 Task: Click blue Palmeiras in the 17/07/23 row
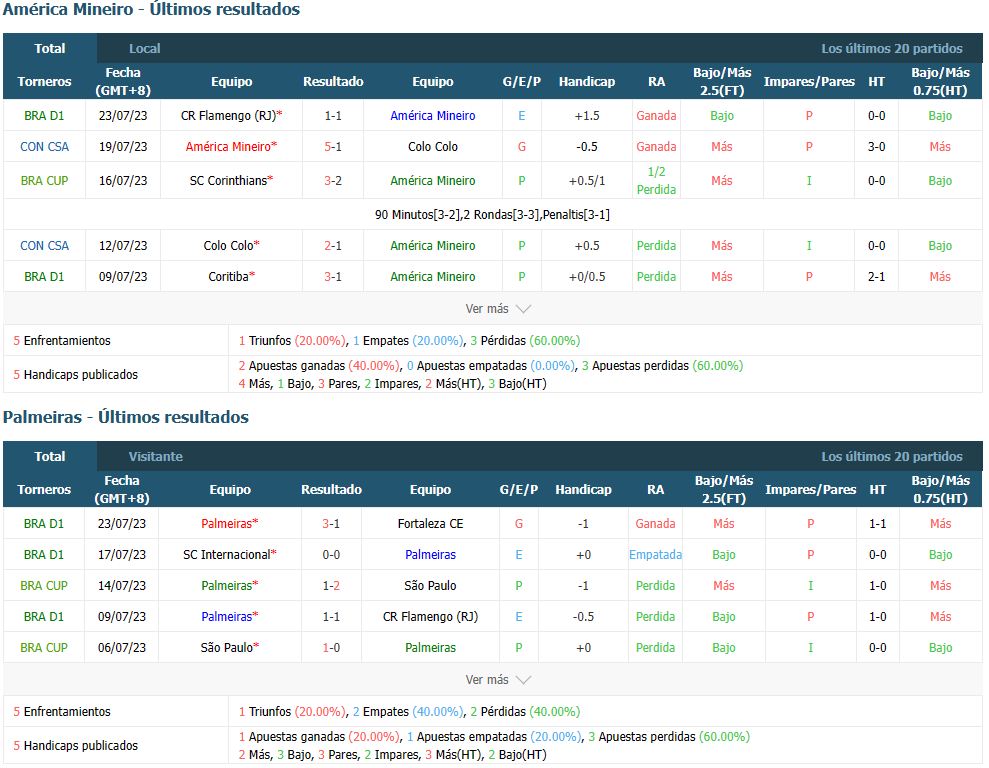(430, 554)
